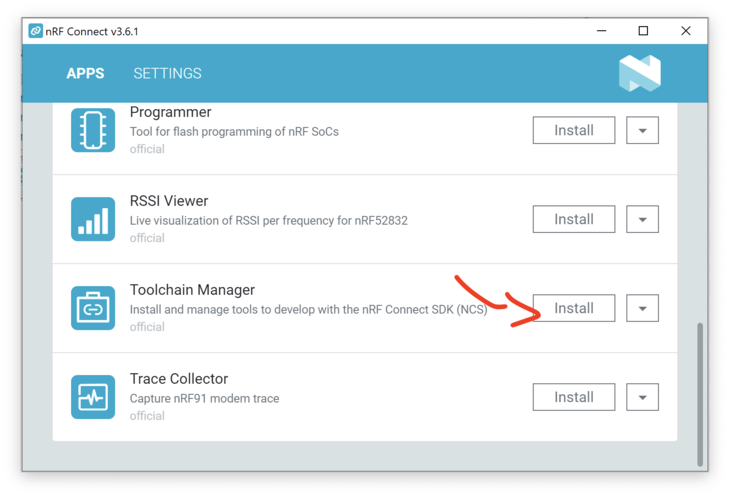Install the RSSI Viewer app
The image size is (730, 497).
(x=574, y=219)
